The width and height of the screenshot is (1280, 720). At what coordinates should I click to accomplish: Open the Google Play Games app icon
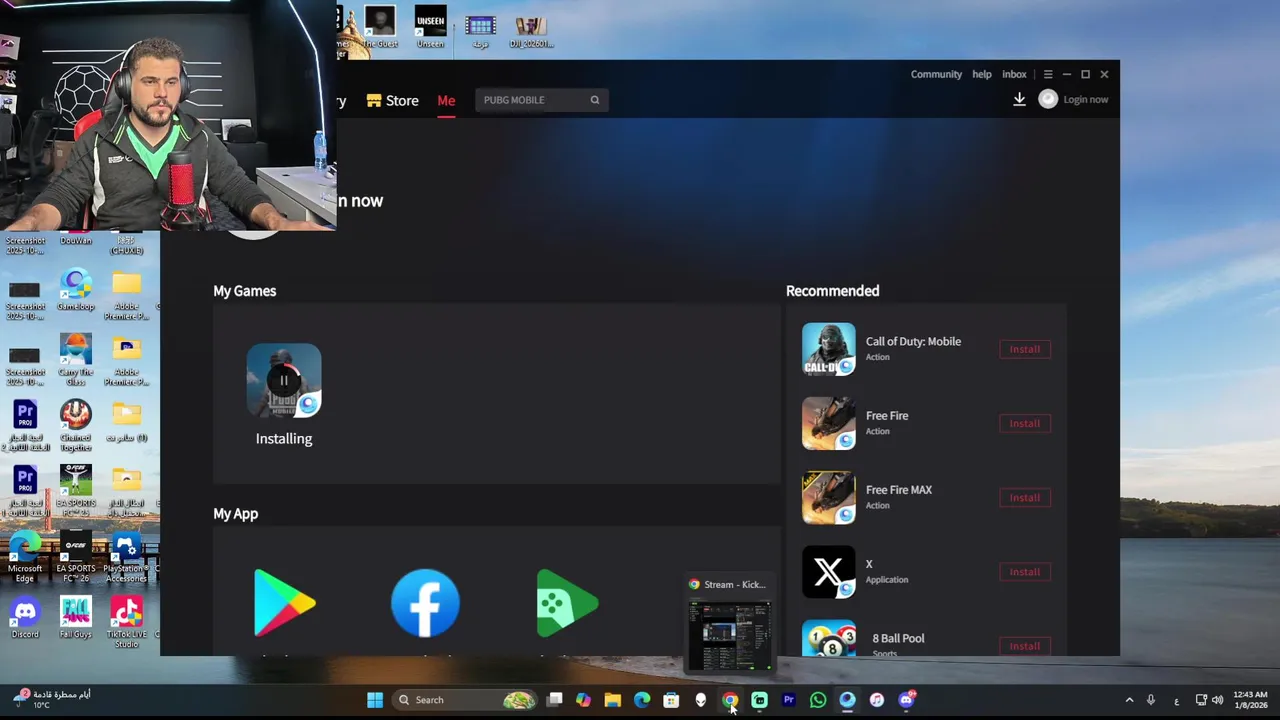pos(567,603)
